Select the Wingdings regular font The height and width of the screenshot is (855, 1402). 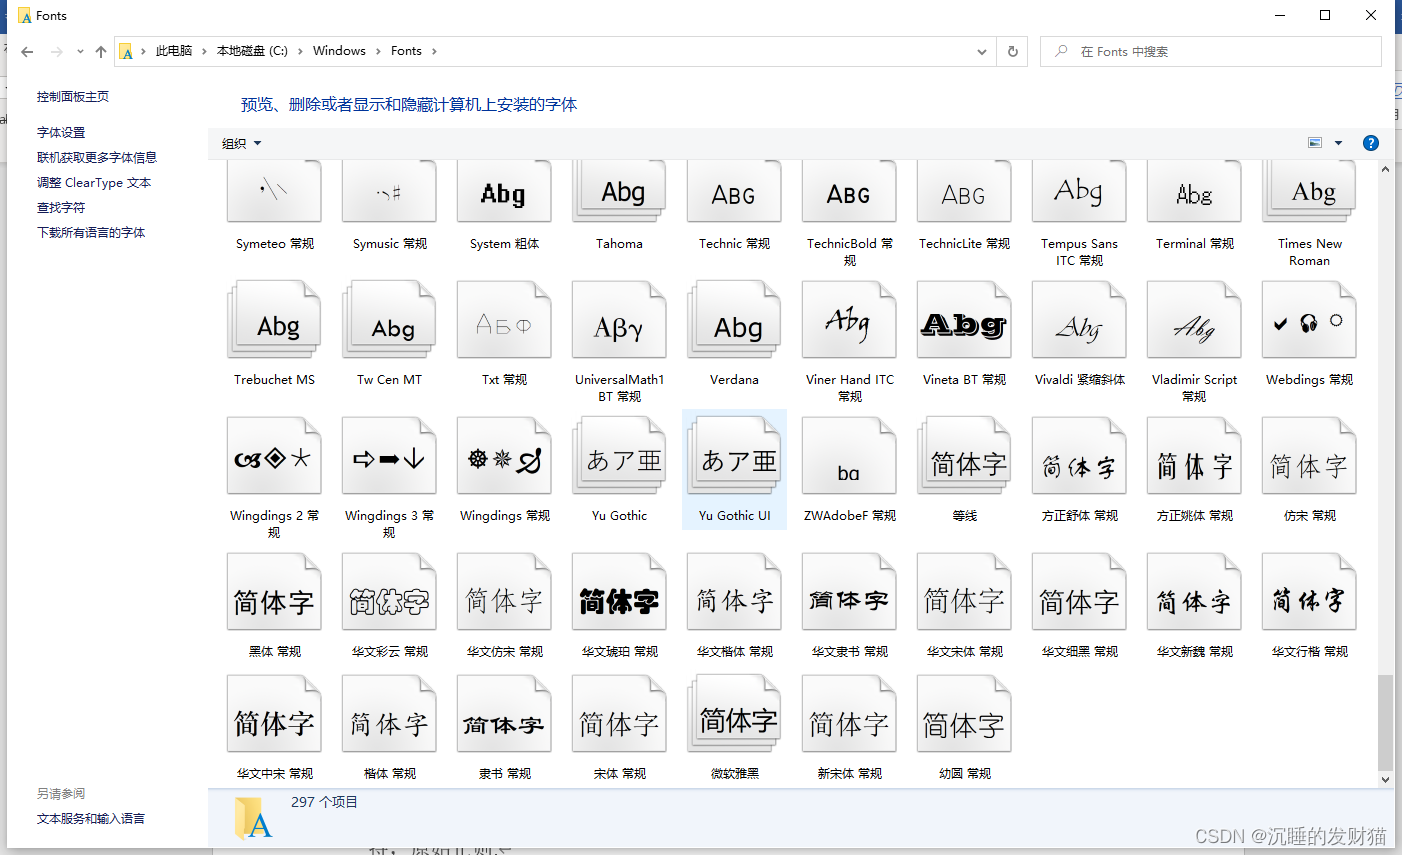click(504, 456)
